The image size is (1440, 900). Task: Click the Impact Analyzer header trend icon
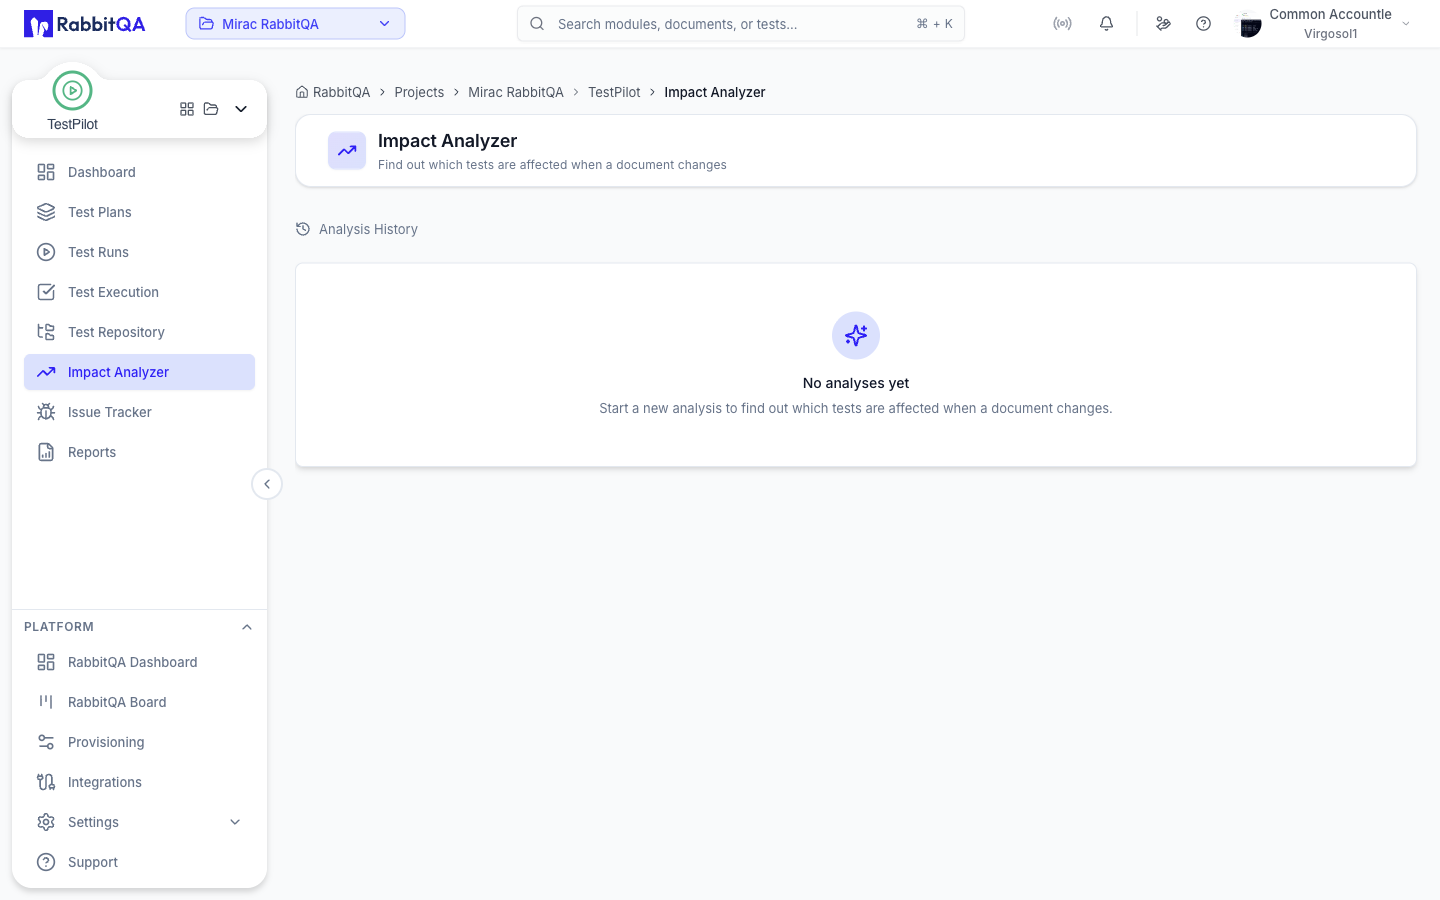[347, 151]
